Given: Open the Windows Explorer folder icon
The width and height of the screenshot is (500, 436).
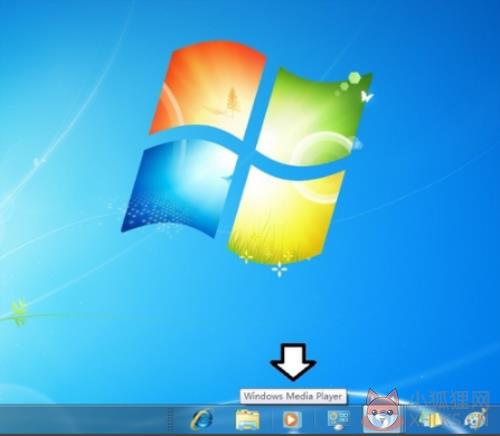Looking at the screenshot, I should [x=247, y=420].
